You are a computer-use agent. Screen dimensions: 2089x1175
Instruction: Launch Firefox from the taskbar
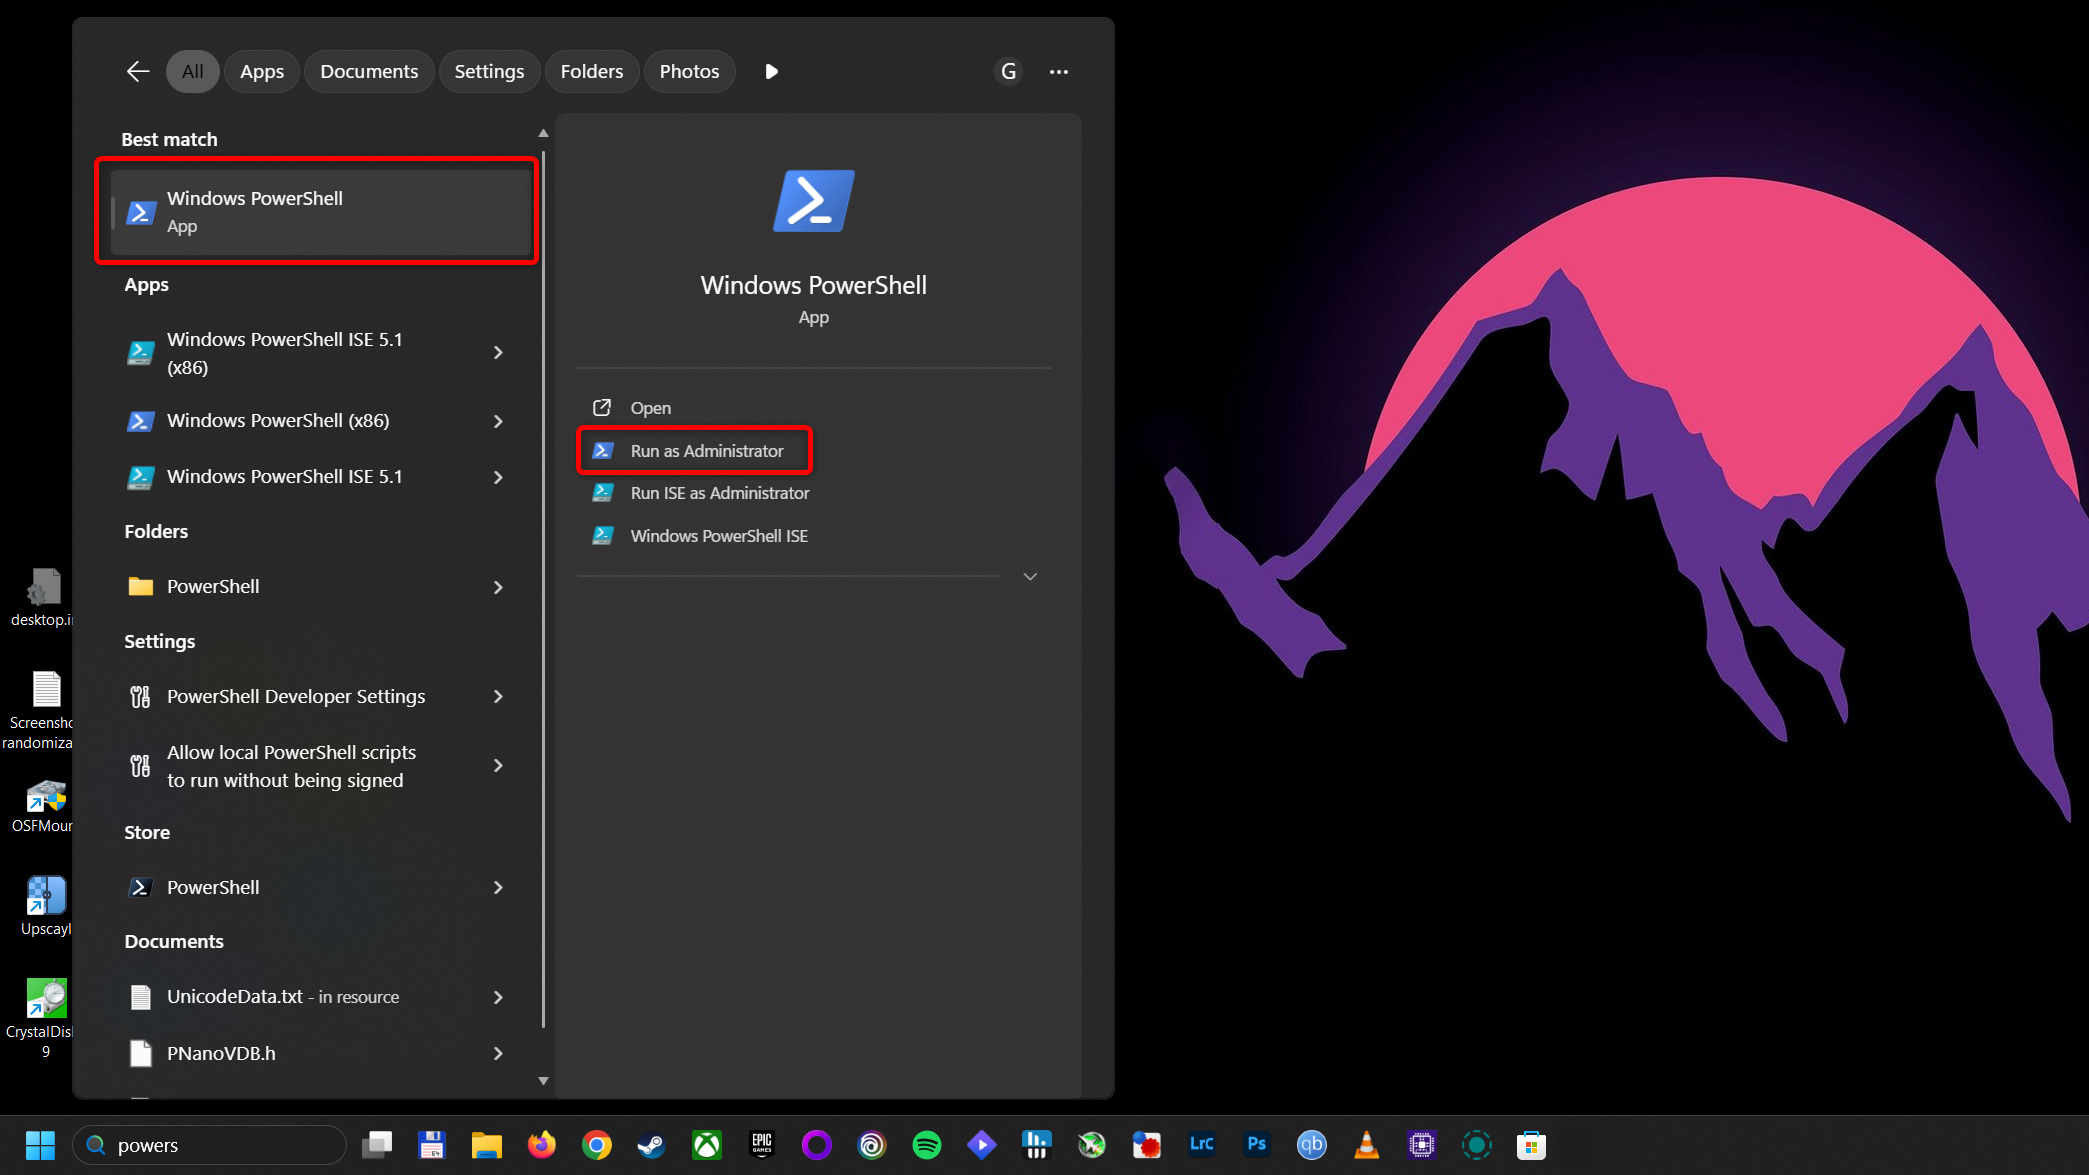point(542,1145)
